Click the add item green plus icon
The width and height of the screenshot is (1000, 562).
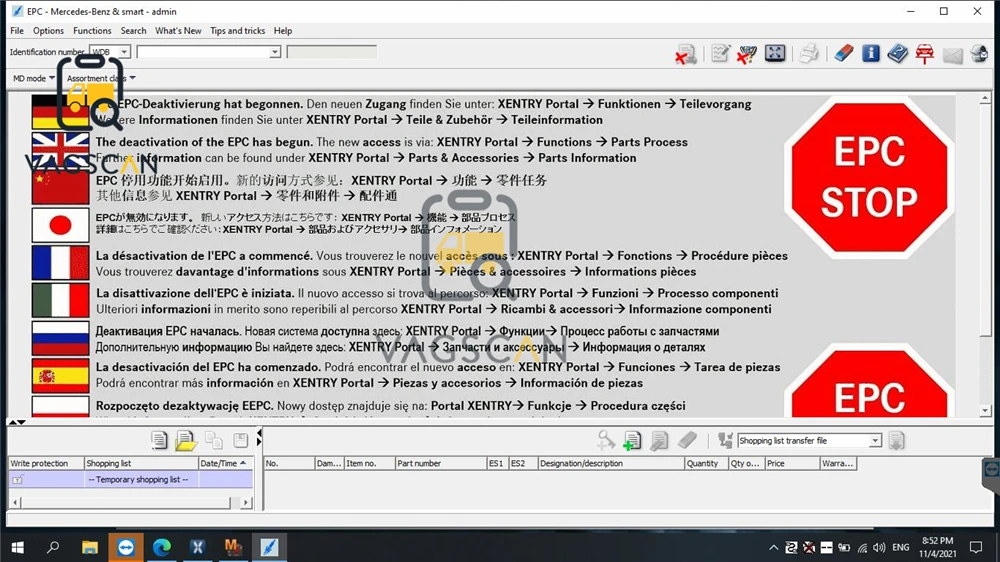(x=632, y=440)
